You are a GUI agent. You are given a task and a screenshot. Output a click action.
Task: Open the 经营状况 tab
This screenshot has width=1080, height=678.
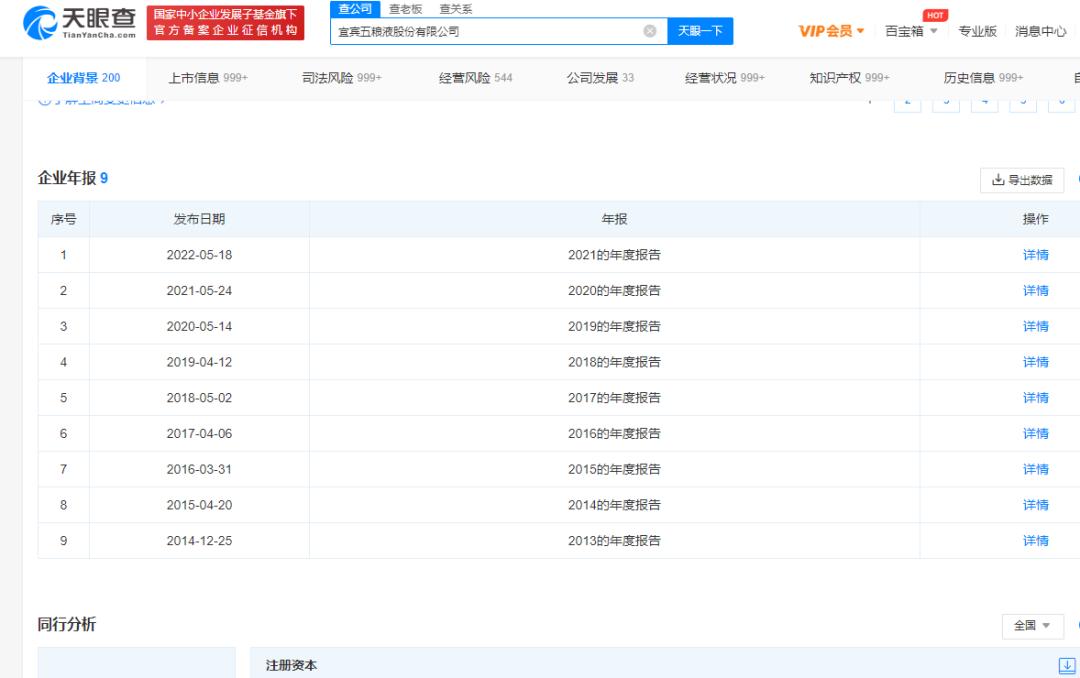click(x=725, y=78)
